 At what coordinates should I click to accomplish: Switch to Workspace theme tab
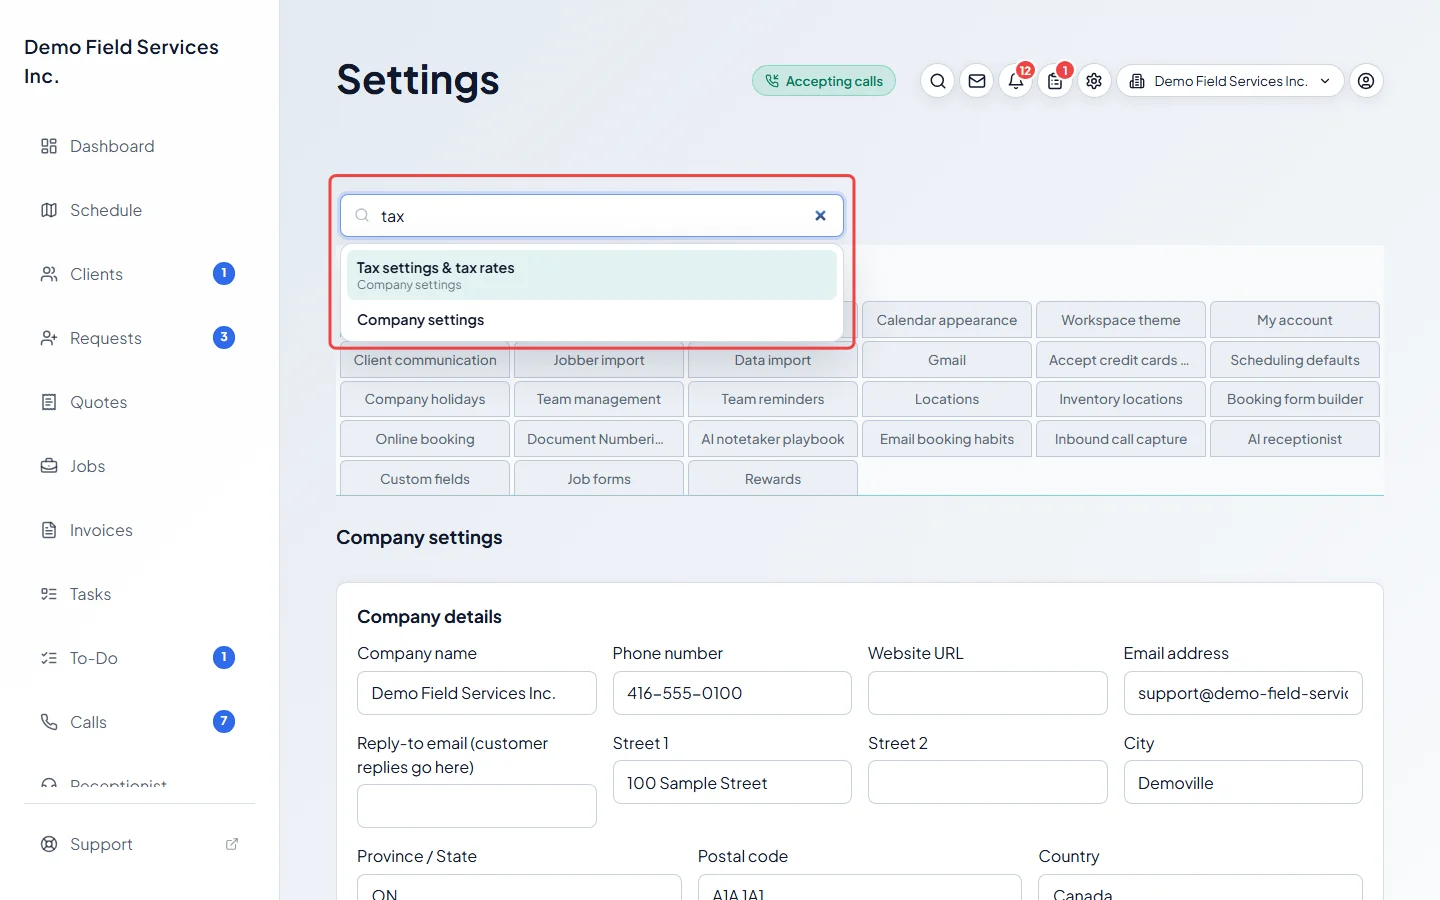tap(1121, 320)
